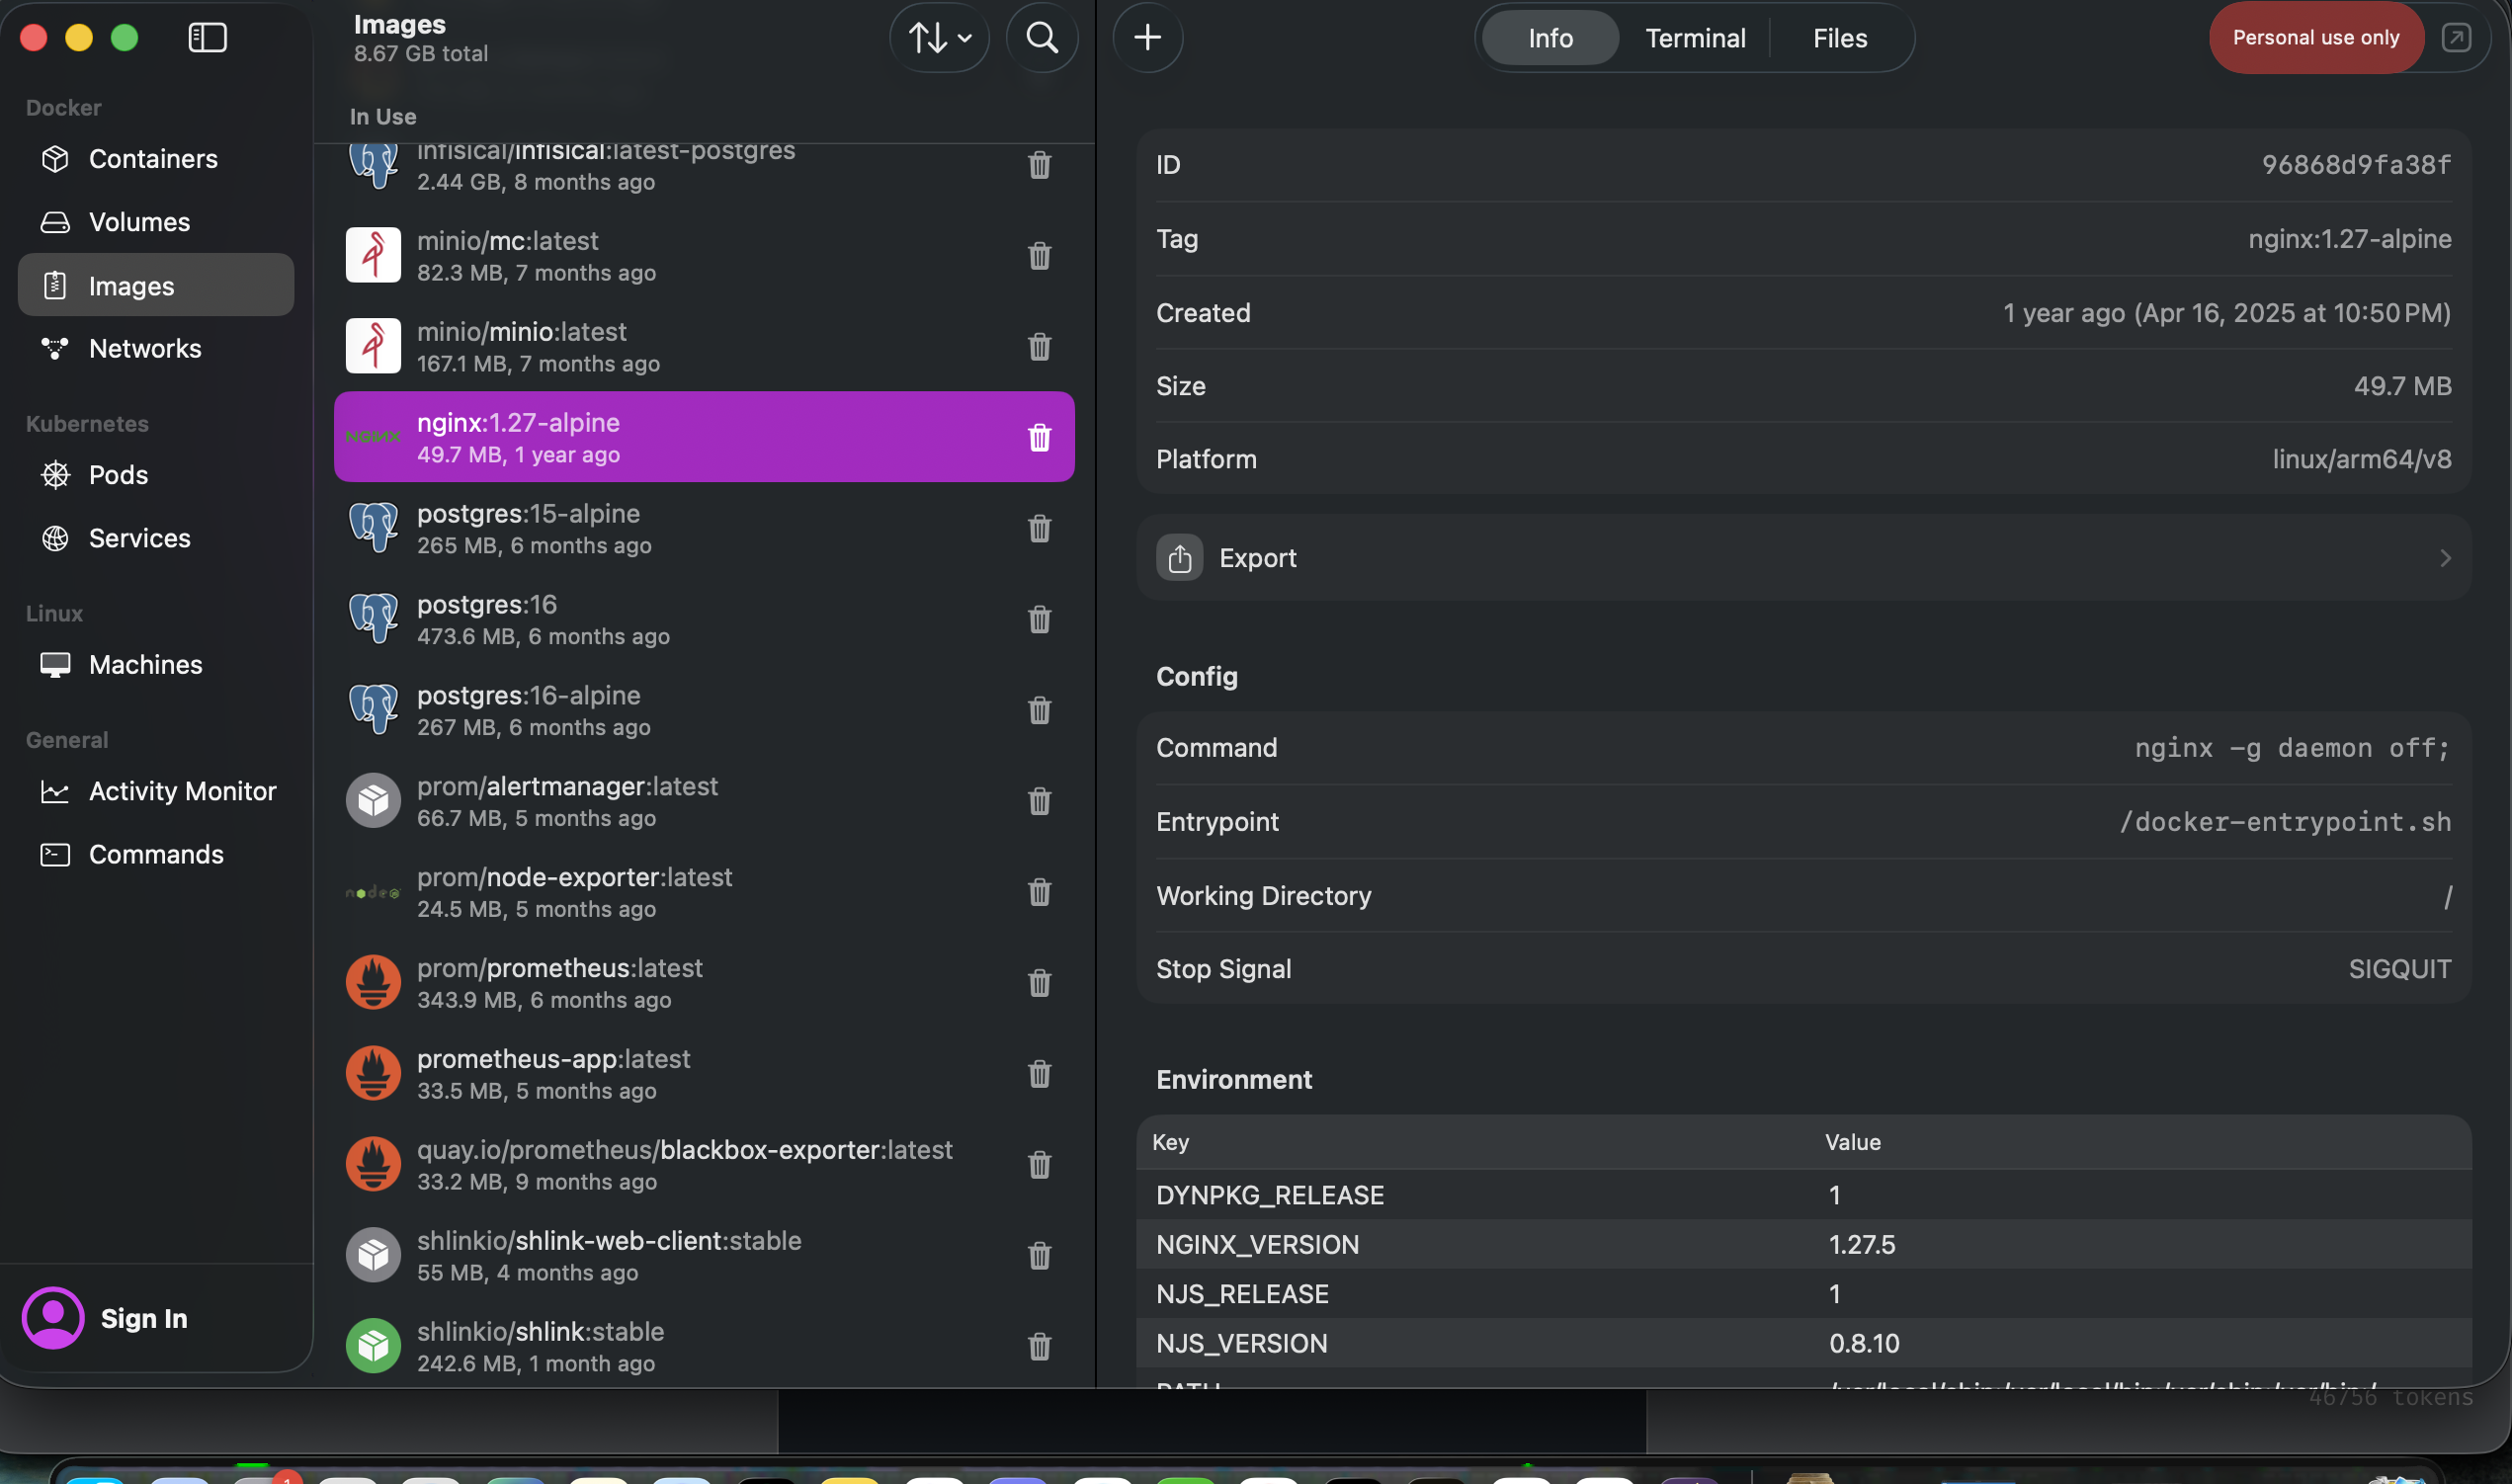
Task: Open Containers in the sidebar
Action: tap(153, 159)
